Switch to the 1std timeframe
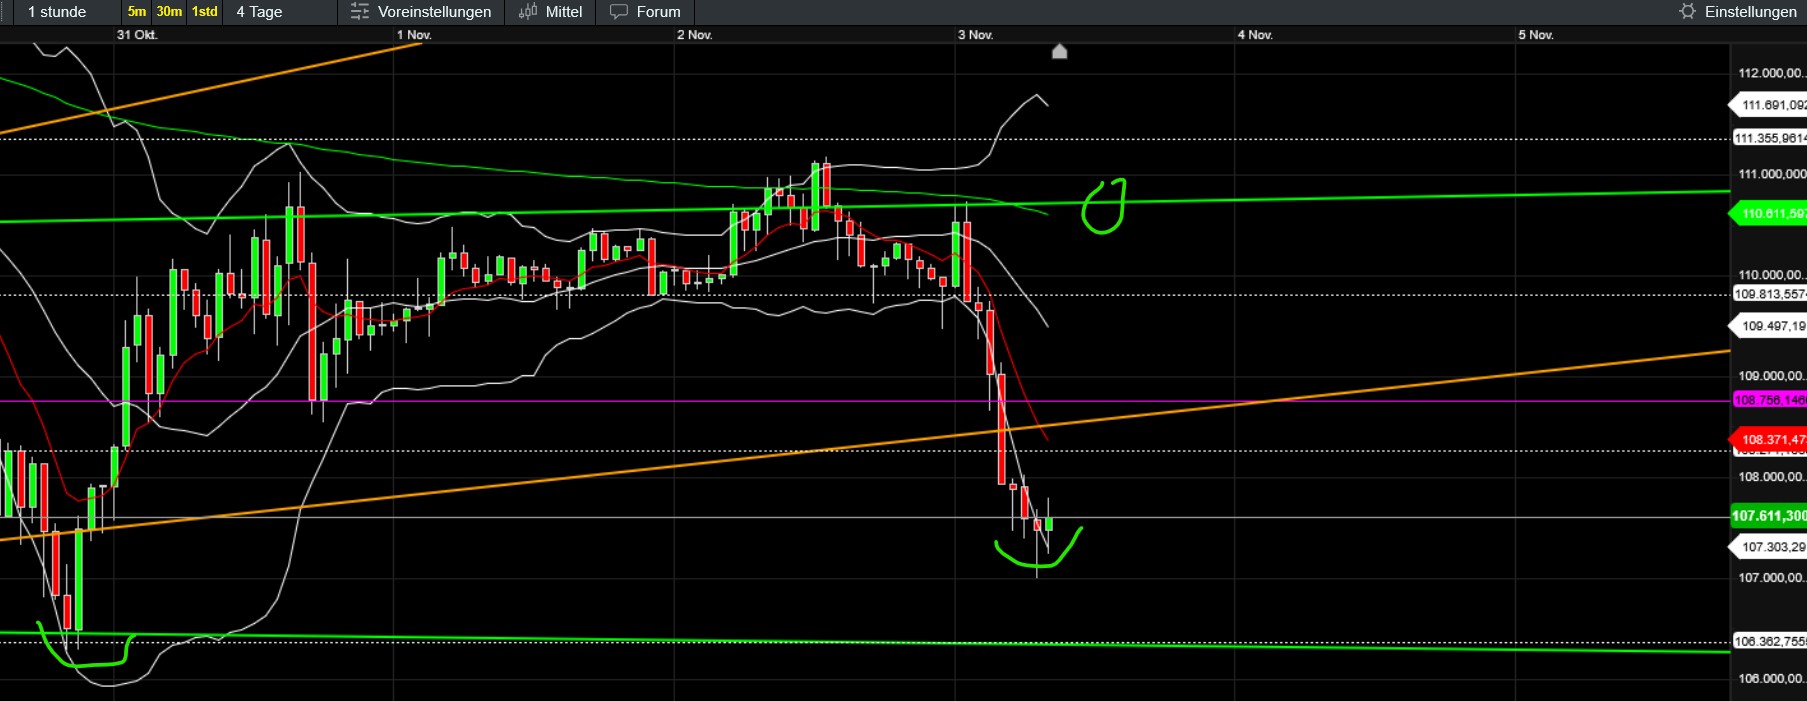 point(205,12)
